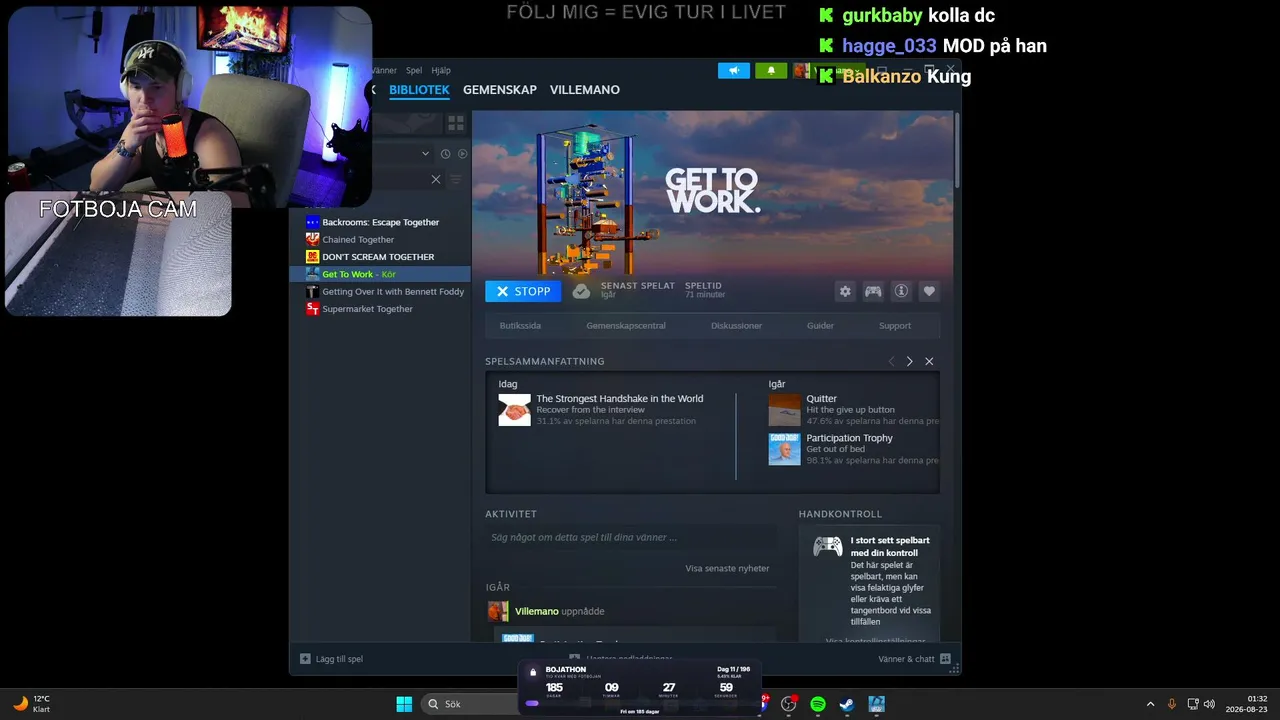Open the Butikssida link
1280x720 pixels.
(520, 326)
